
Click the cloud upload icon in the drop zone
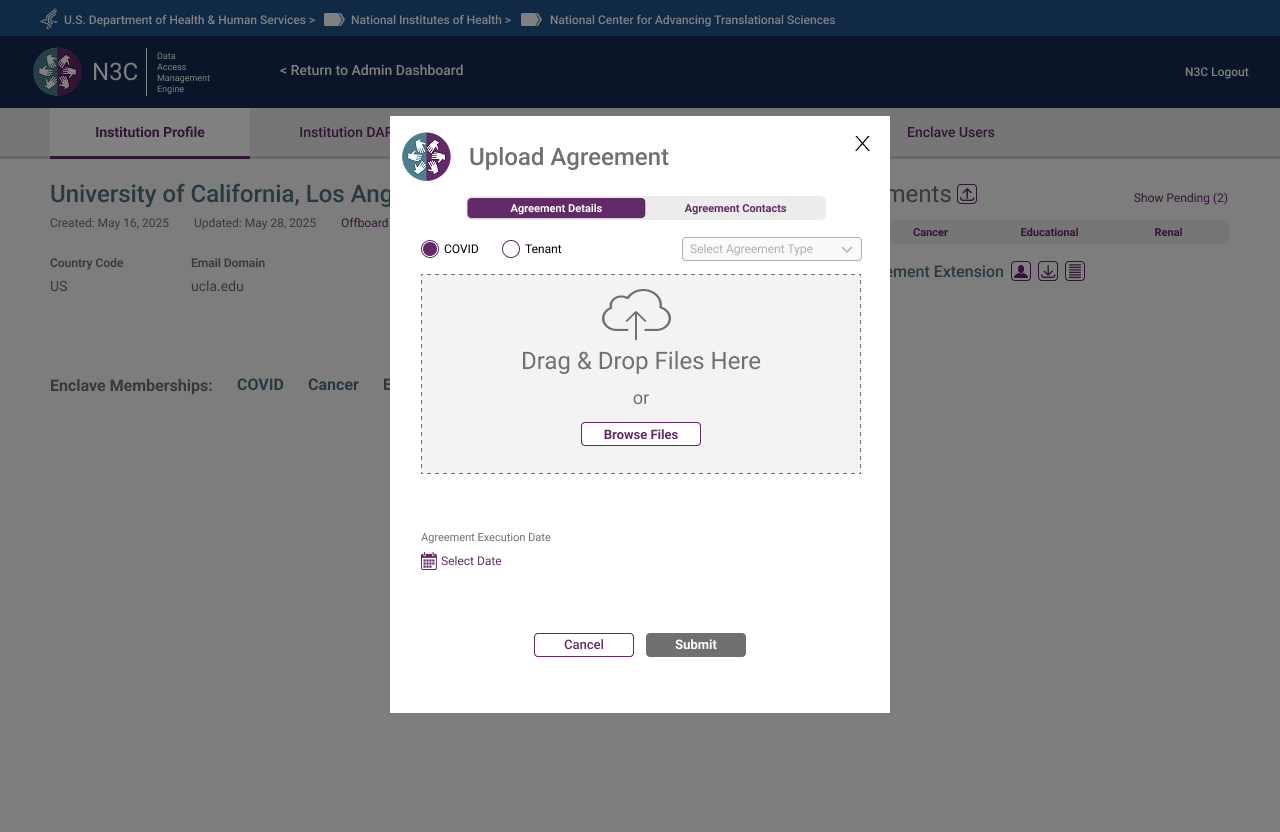point(636,314)
